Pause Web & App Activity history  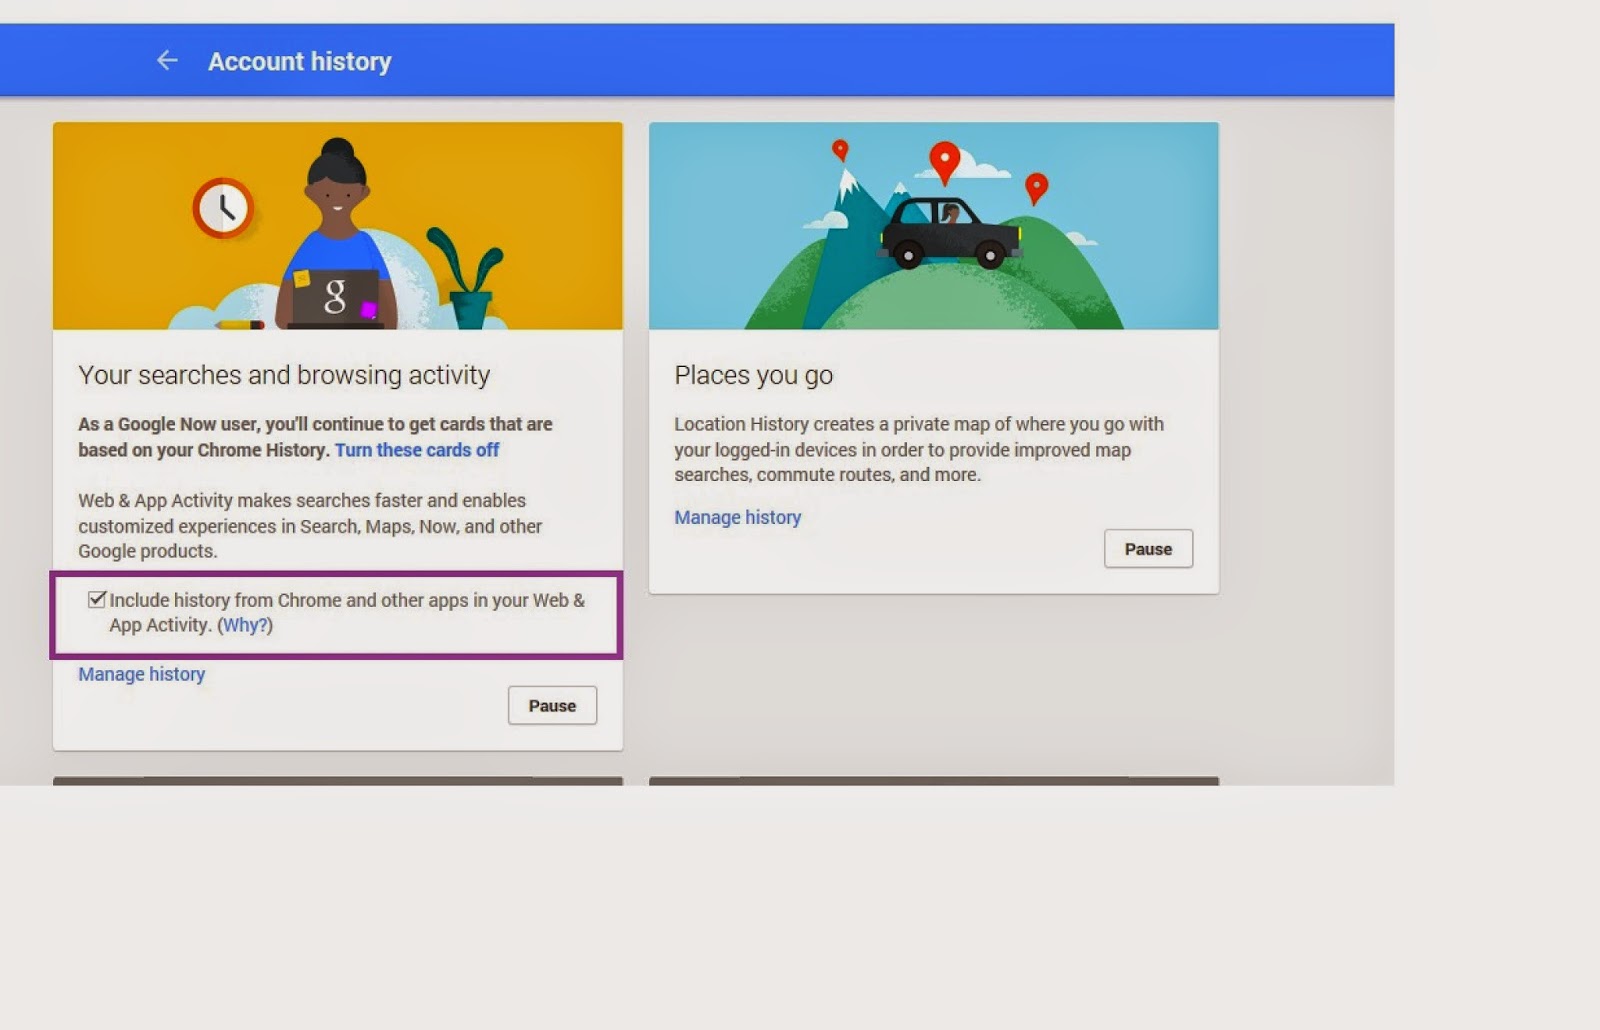coord(552,705)
